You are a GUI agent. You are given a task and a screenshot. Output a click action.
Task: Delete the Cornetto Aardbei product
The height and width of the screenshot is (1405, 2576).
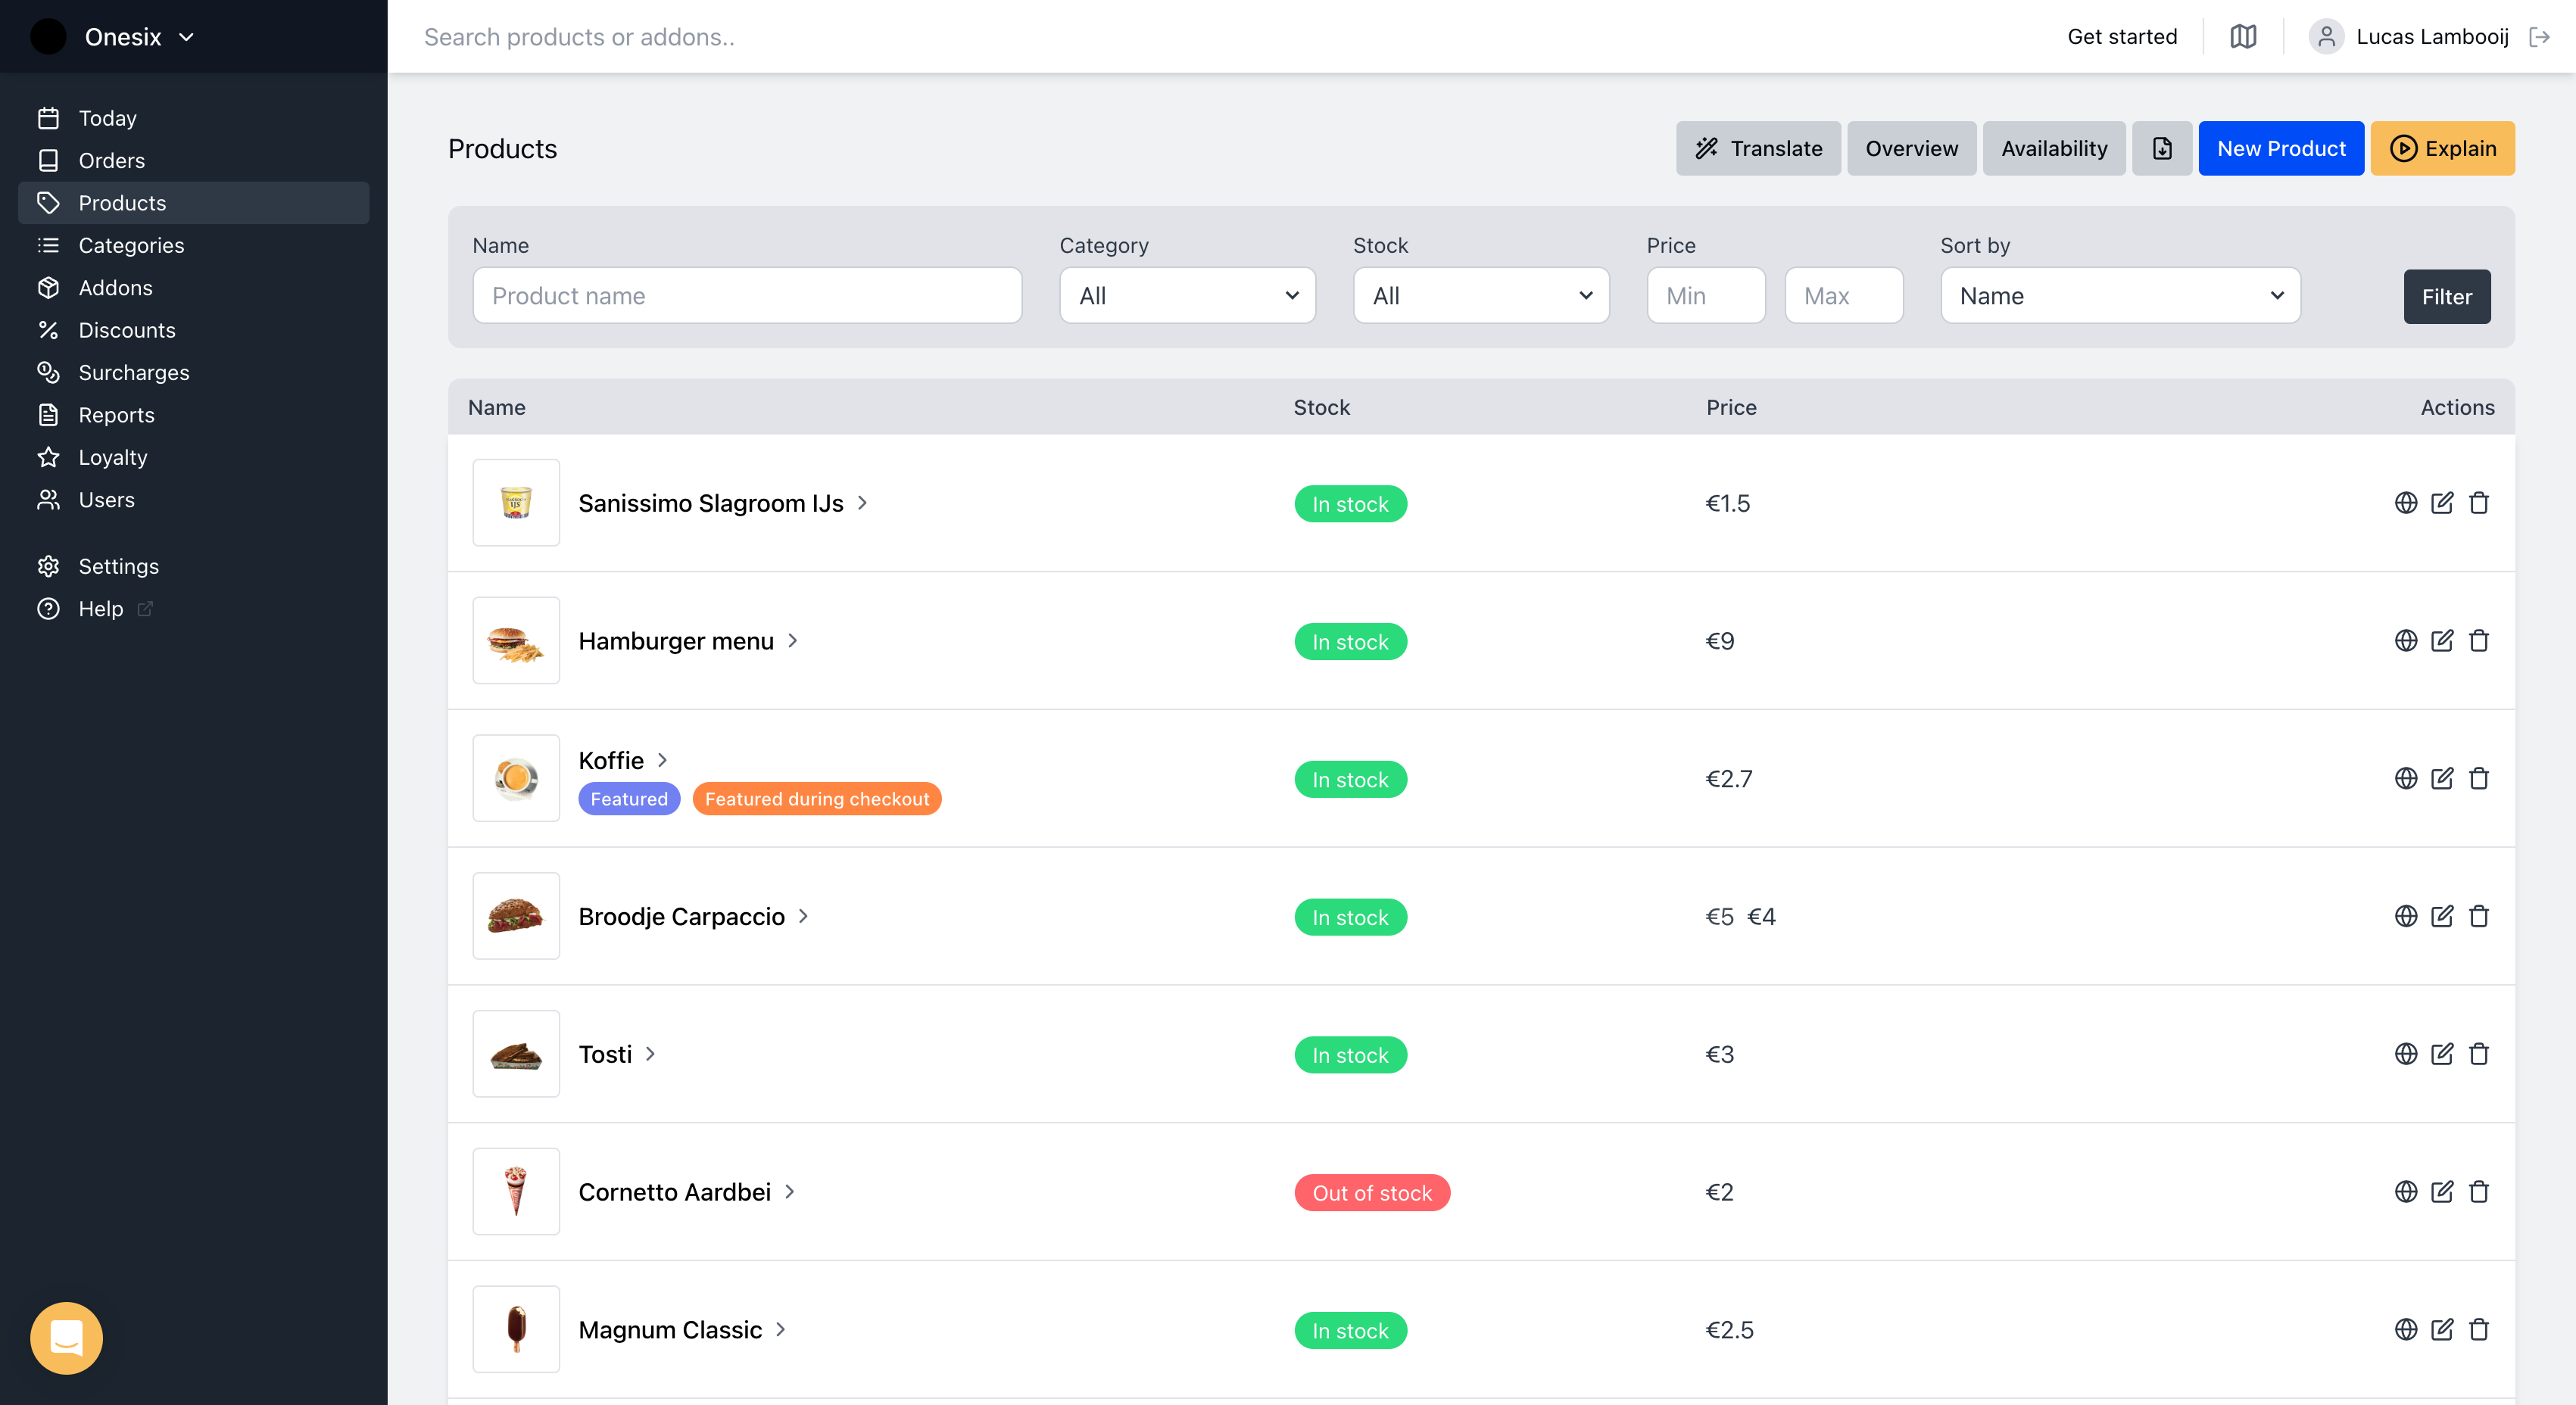point(2479,1192)
